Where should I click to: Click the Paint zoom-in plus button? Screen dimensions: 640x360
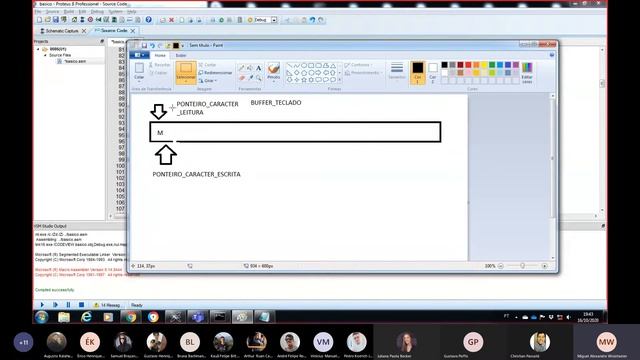point(544,266)
